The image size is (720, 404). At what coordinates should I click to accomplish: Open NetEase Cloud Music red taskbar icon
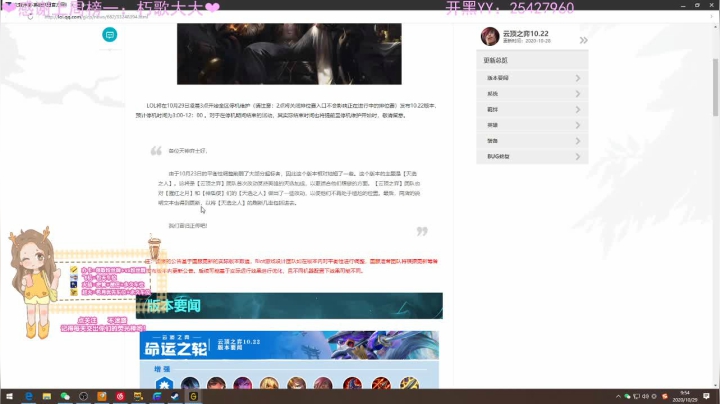(x=120, y=396)
